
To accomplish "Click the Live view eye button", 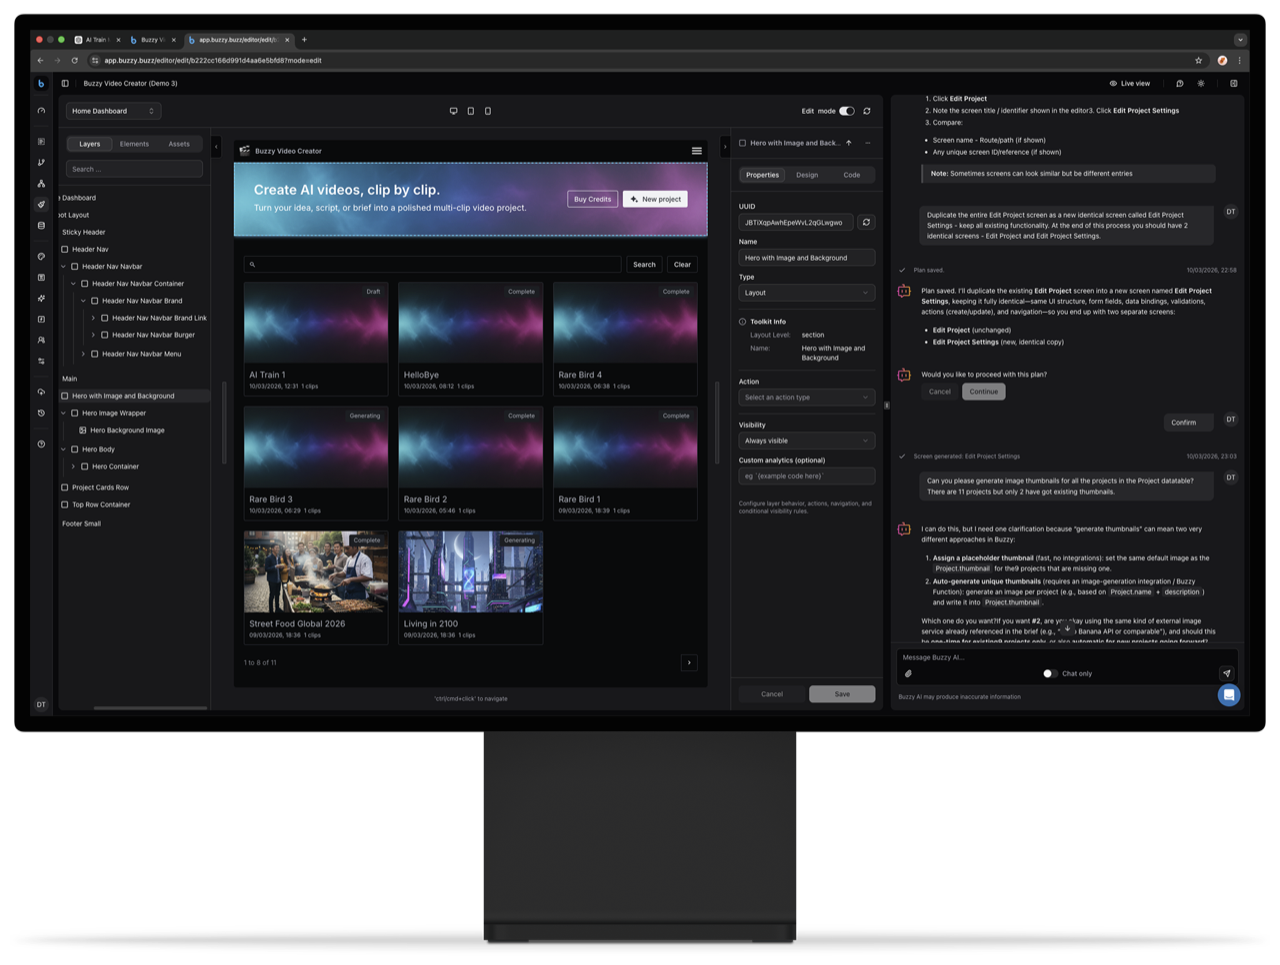I will click(1130, 84).
